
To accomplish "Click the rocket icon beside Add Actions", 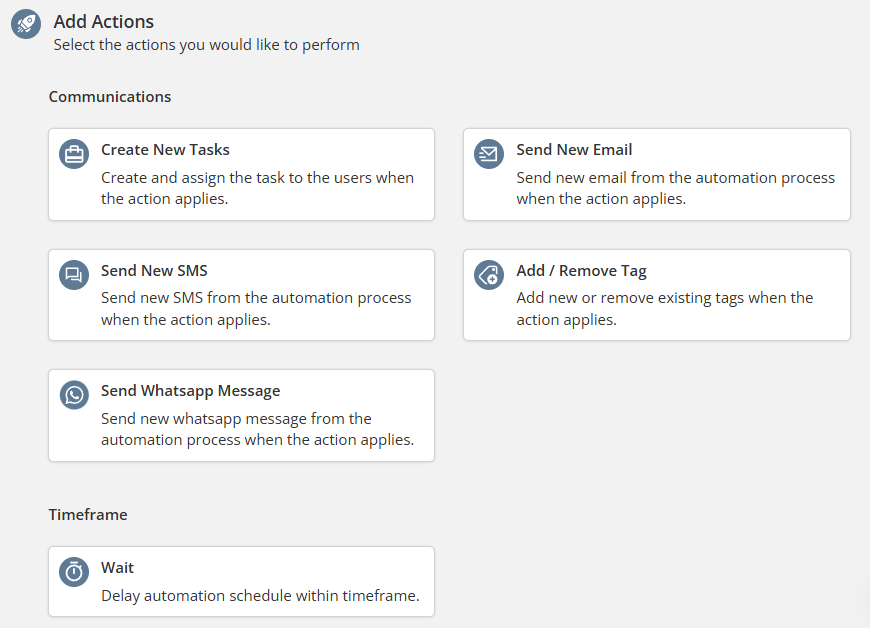I will coord(26,24).
